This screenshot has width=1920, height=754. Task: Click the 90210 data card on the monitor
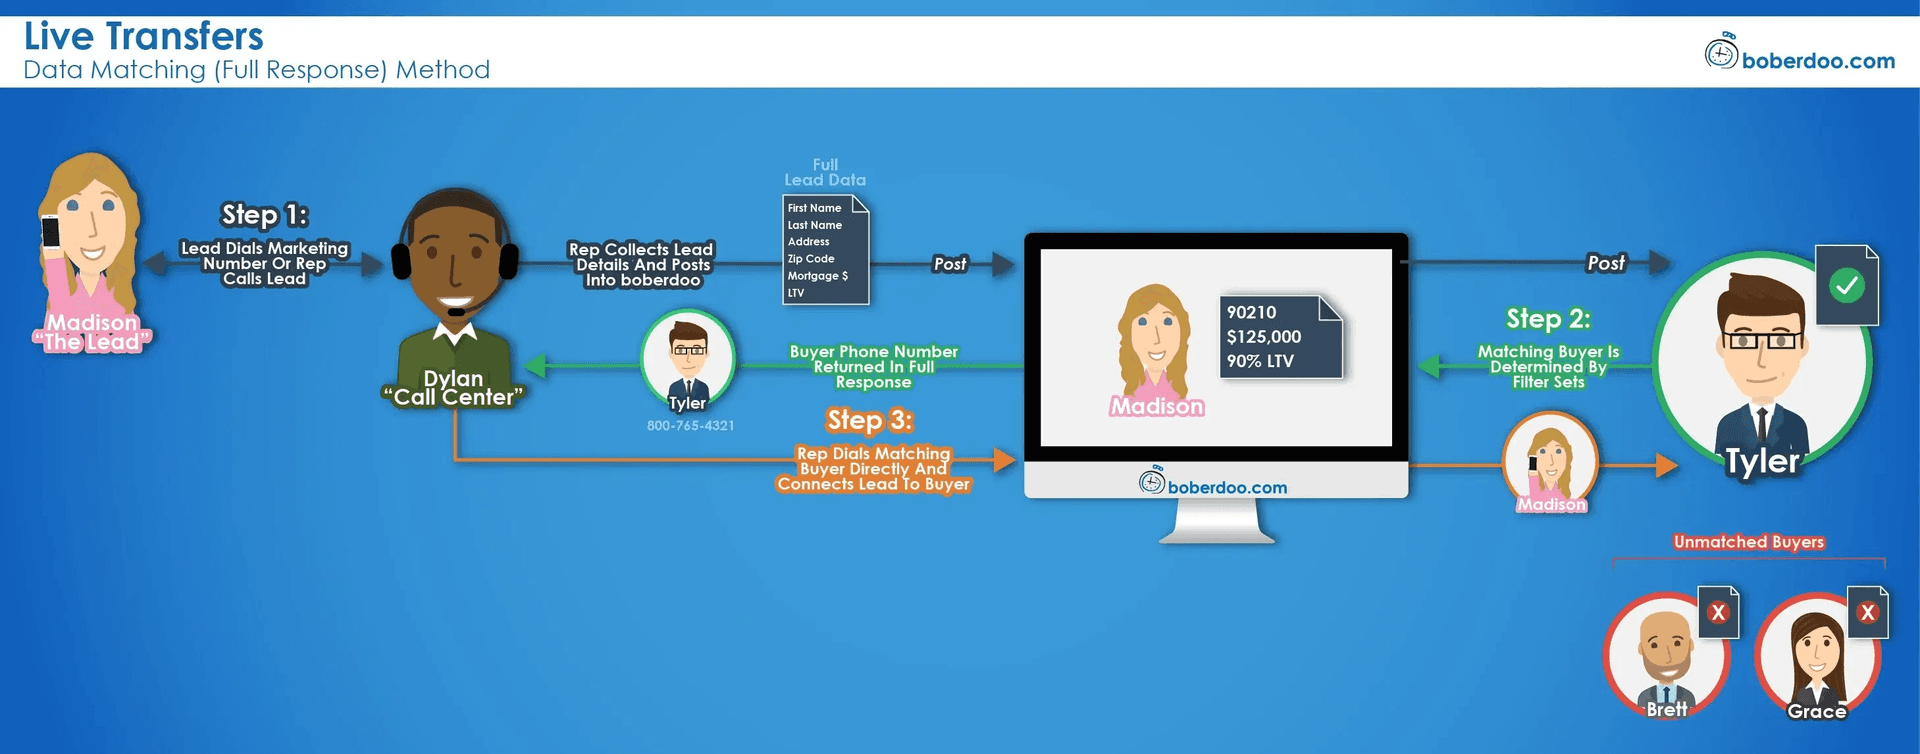[x=1280, y=337]
